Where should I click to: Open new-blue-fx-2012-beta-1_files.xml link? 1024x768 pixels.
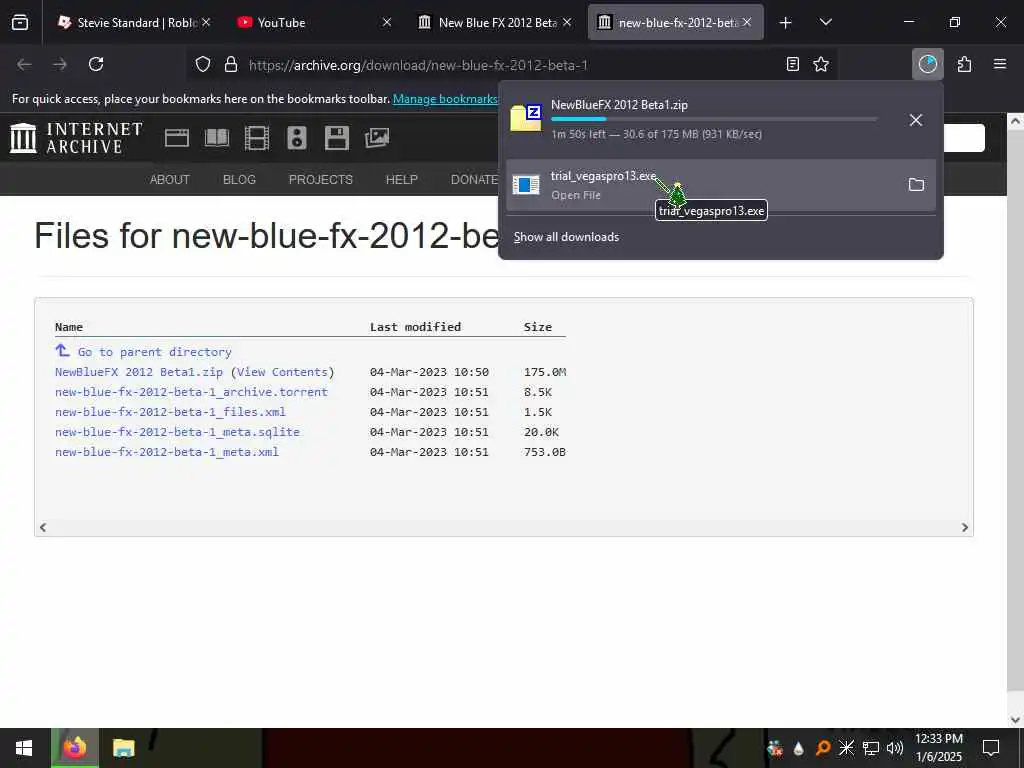click(170, 412)
